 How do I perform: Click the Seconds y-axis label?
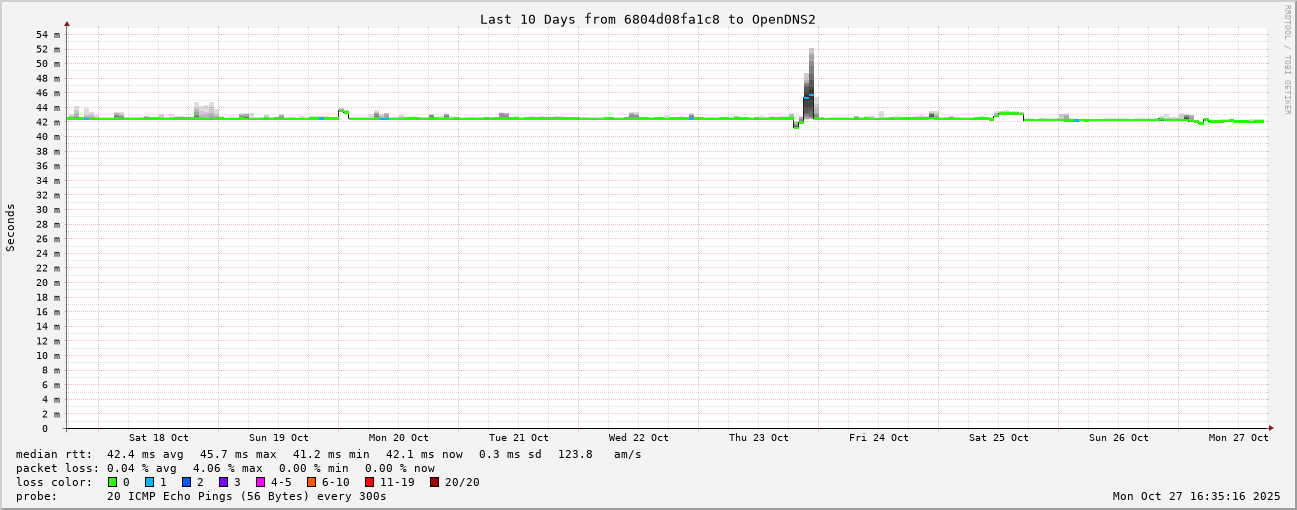click(x=11, y=227)
